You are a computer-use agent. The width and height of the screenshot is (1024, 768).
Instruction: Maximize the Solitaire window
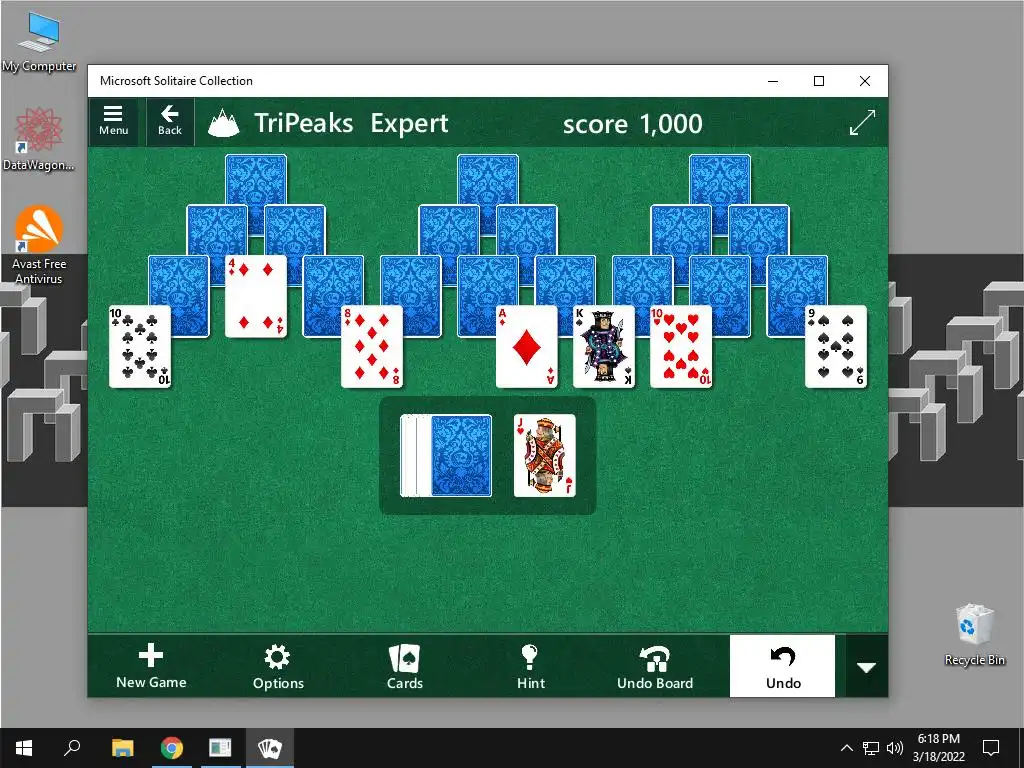coord(819,81)
